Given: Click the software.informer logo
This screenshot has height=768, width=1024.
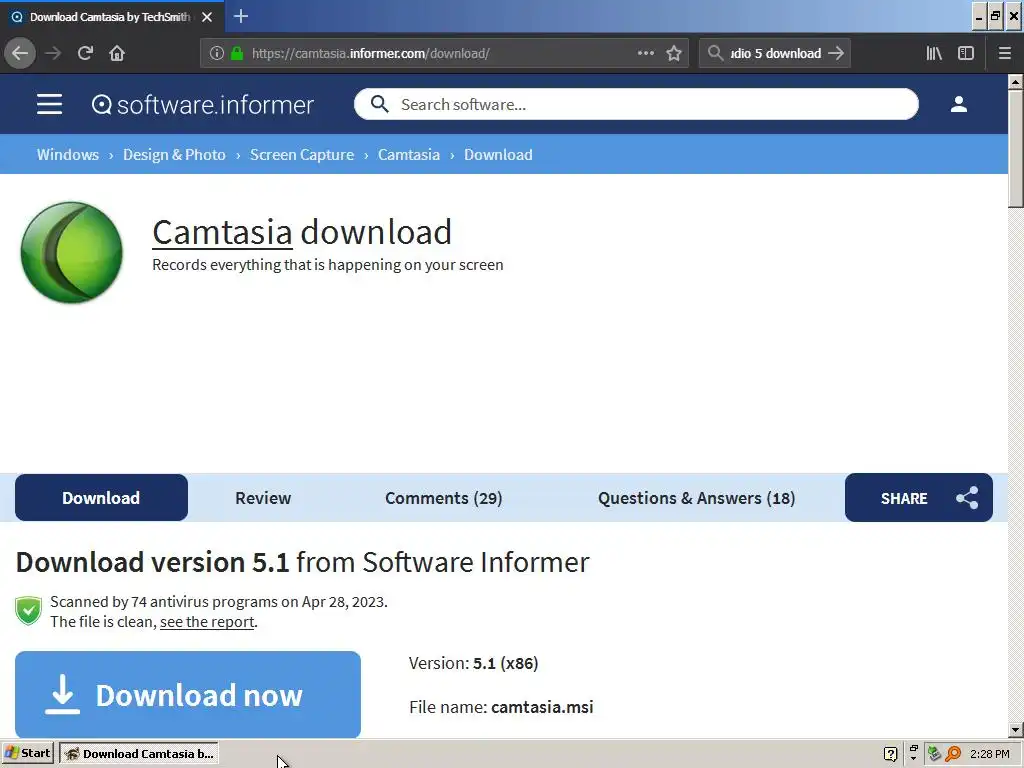Looking at the screenshot, I should tap(203, 104).
